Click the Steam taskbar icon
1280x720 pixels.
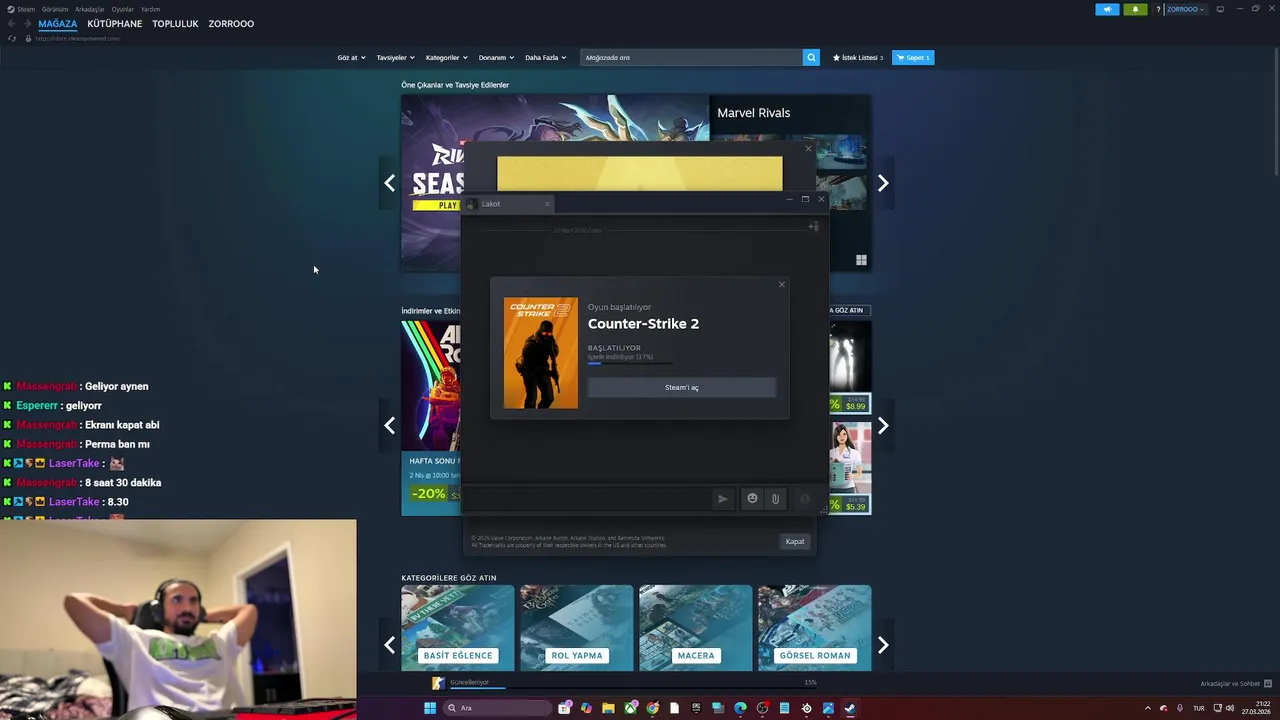point(850,708)
